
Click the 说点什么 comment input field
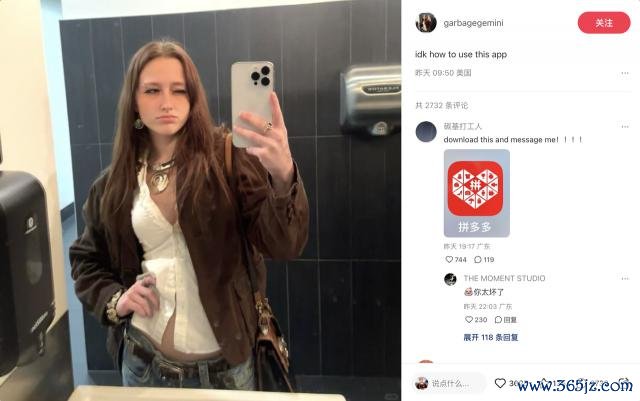coord(449,383)
